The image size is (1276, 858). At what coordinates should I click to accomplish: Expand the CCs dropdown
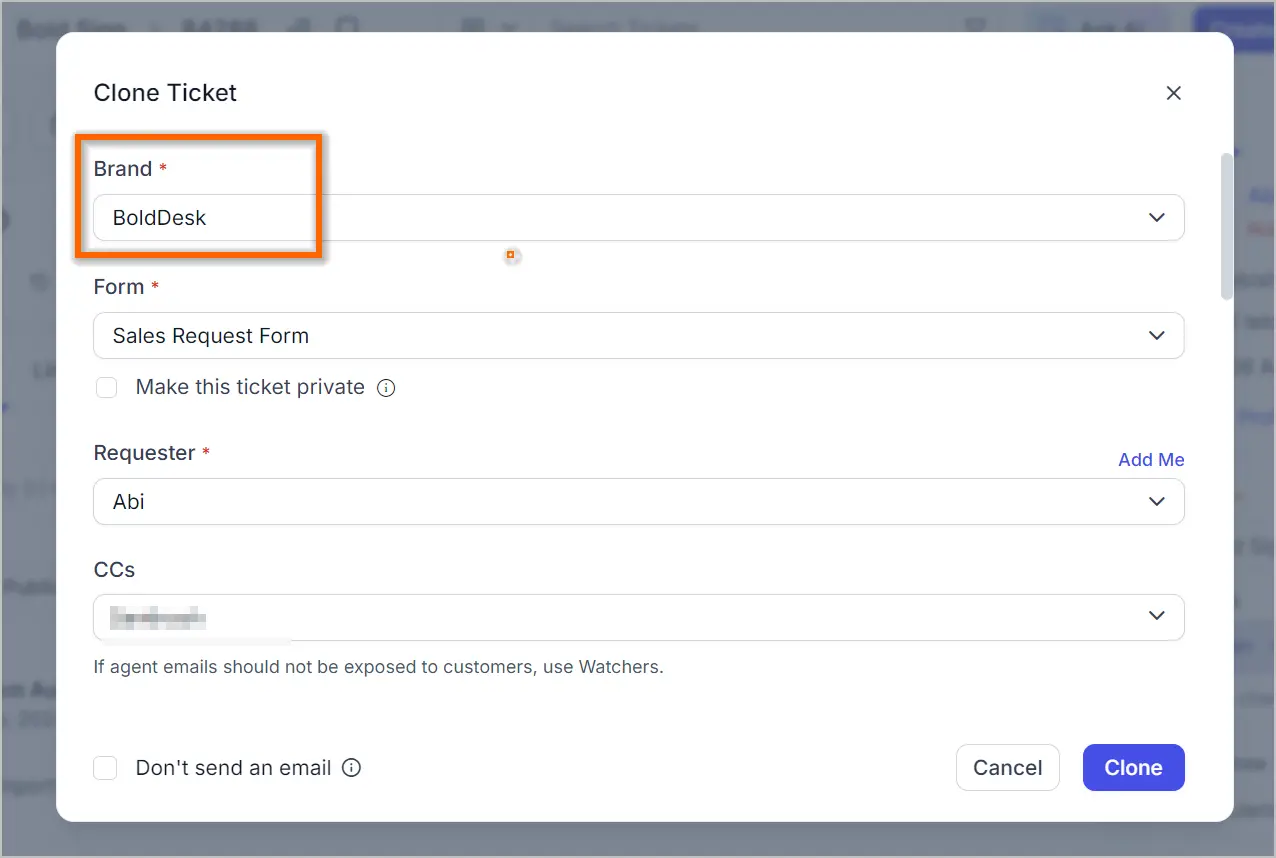[638, 618]
